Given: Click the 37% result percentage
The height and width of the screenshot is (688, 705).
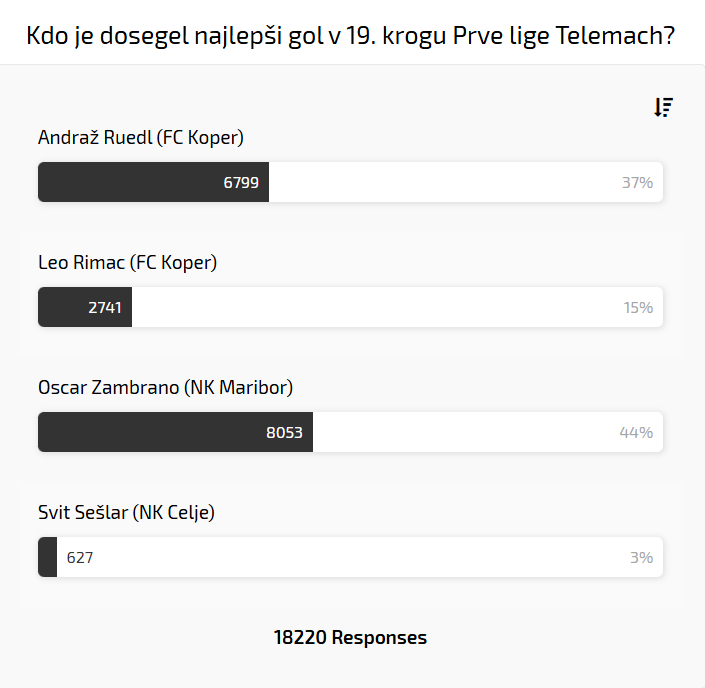Looking at the screenshot, I should (x=637, y=183).
